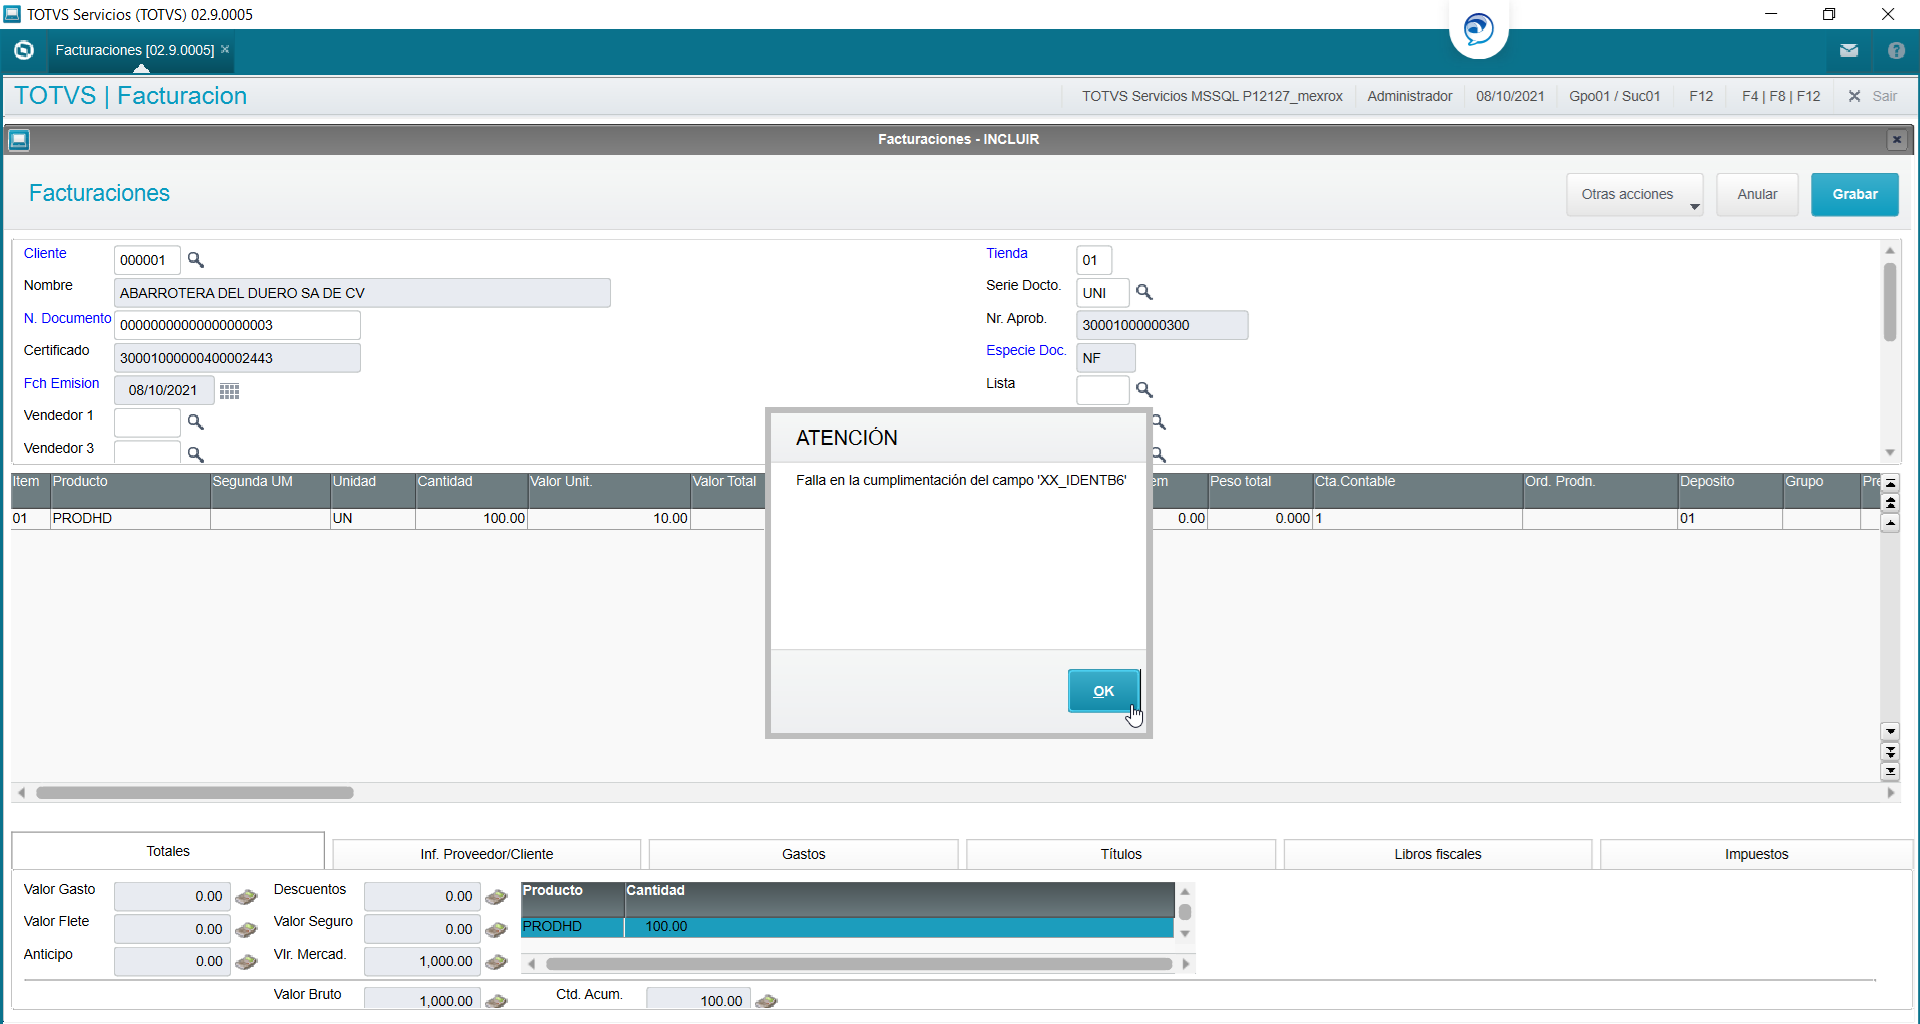Click the F4 | F8 | F12 shortcut
This screenshot has width=1920, height=1024.
coord(1781,96)
